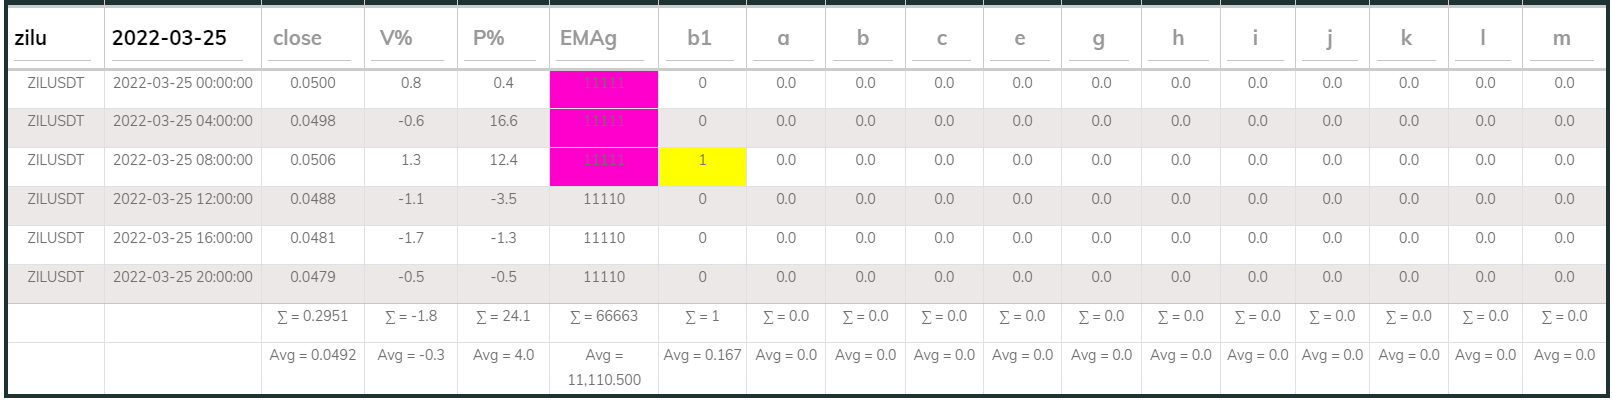Select the EMAg sum cell showing 66663
The width and height of the screenshot is (1612, 400).
603,316
